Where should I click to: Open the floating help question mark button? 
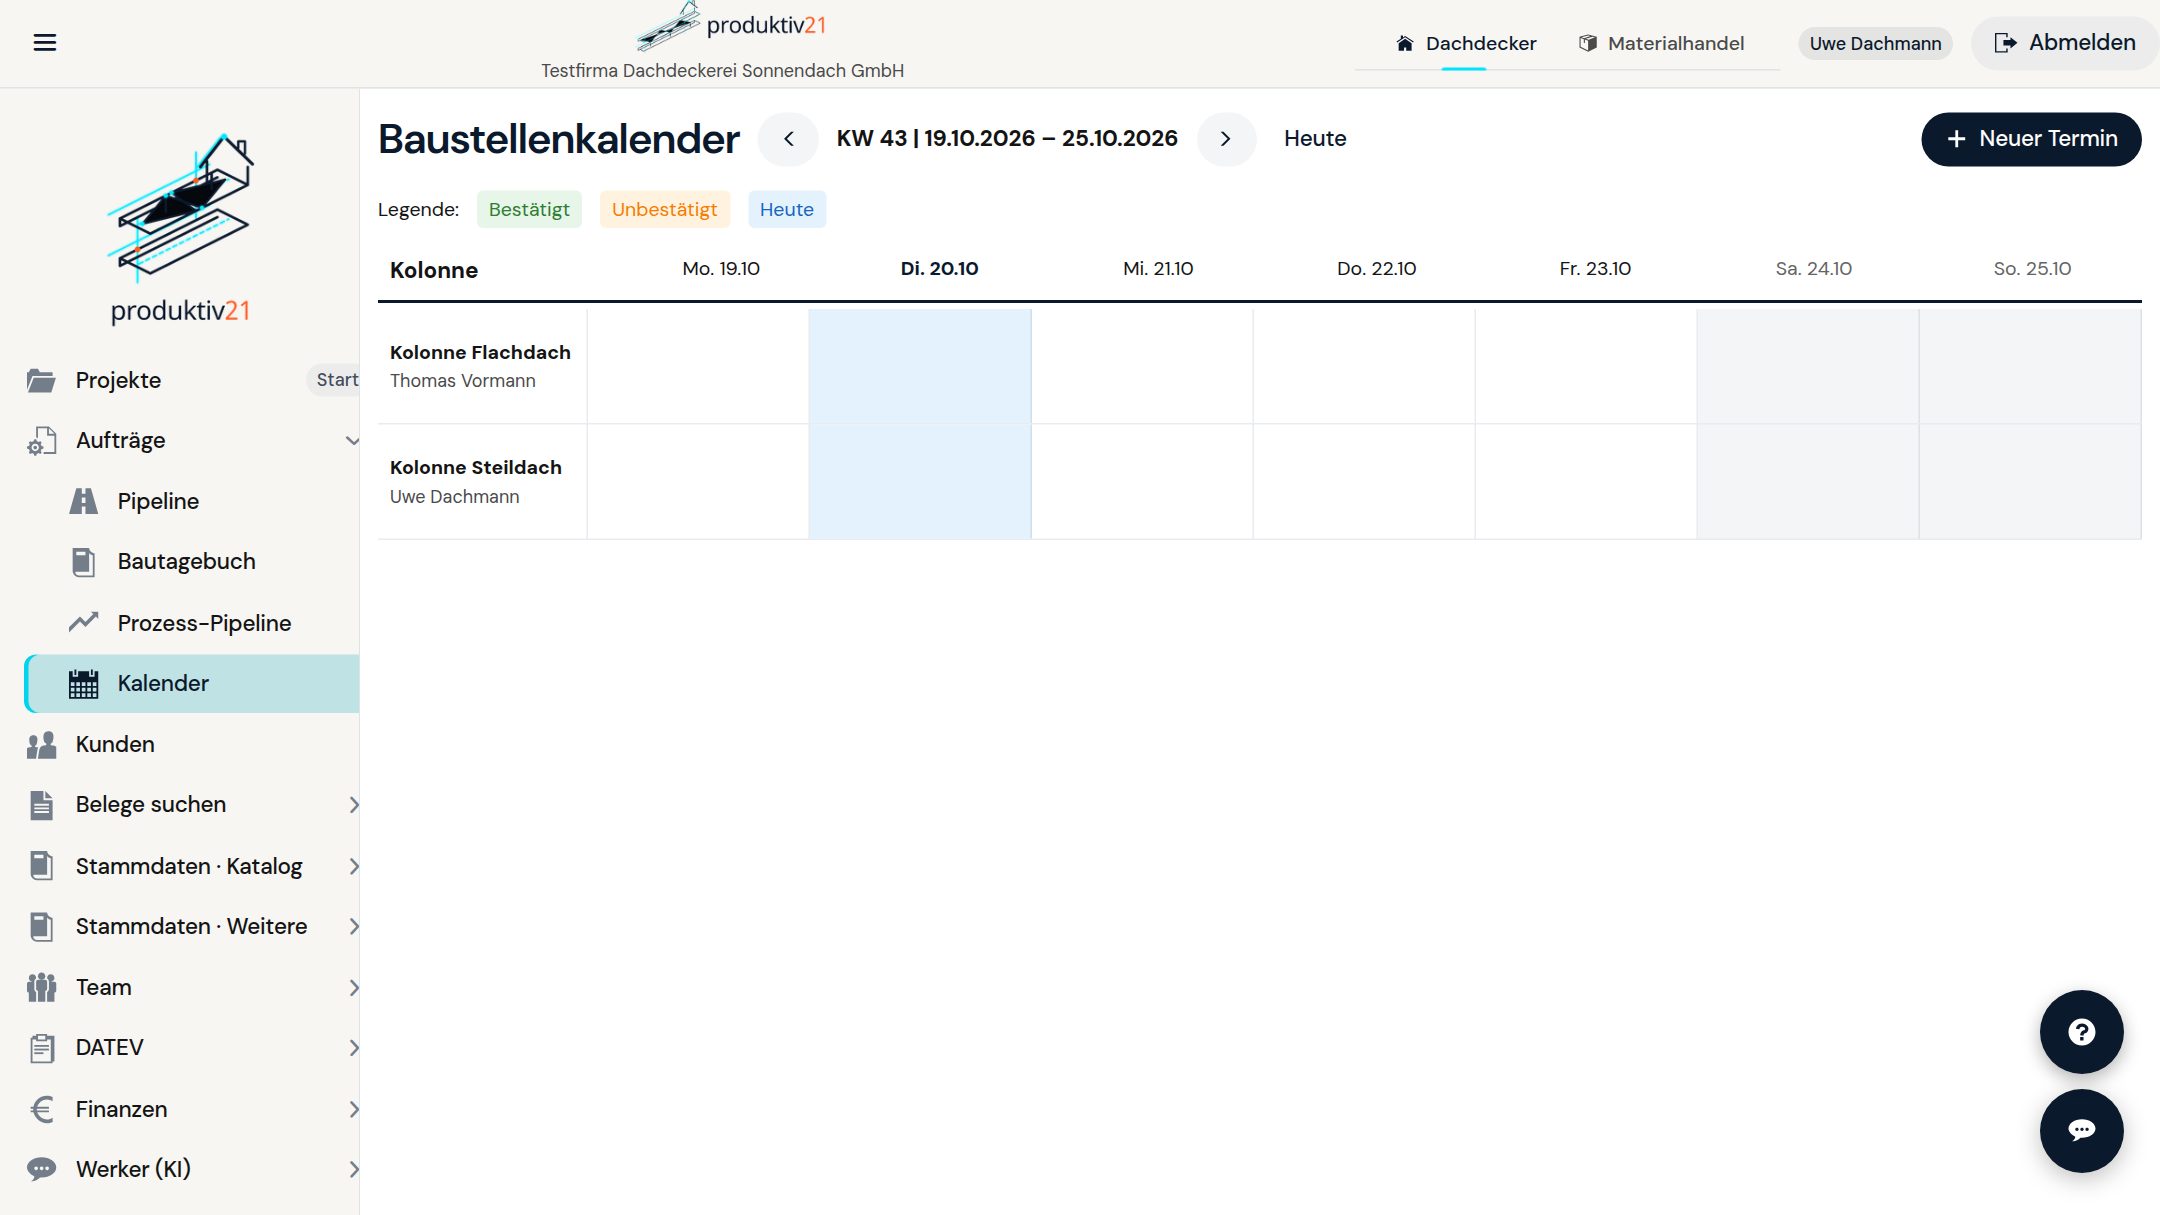click(x=2081, y=1032)
